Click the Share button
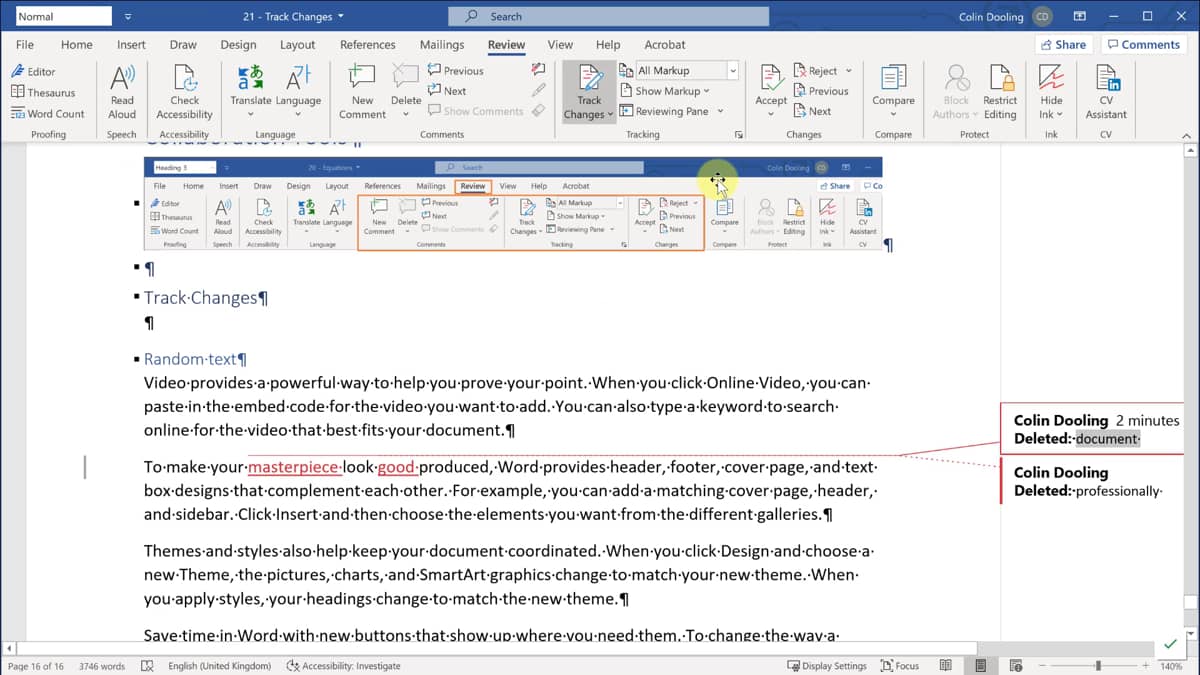The height and width of the screenshot is (675, 1200). pos(1063,45)
